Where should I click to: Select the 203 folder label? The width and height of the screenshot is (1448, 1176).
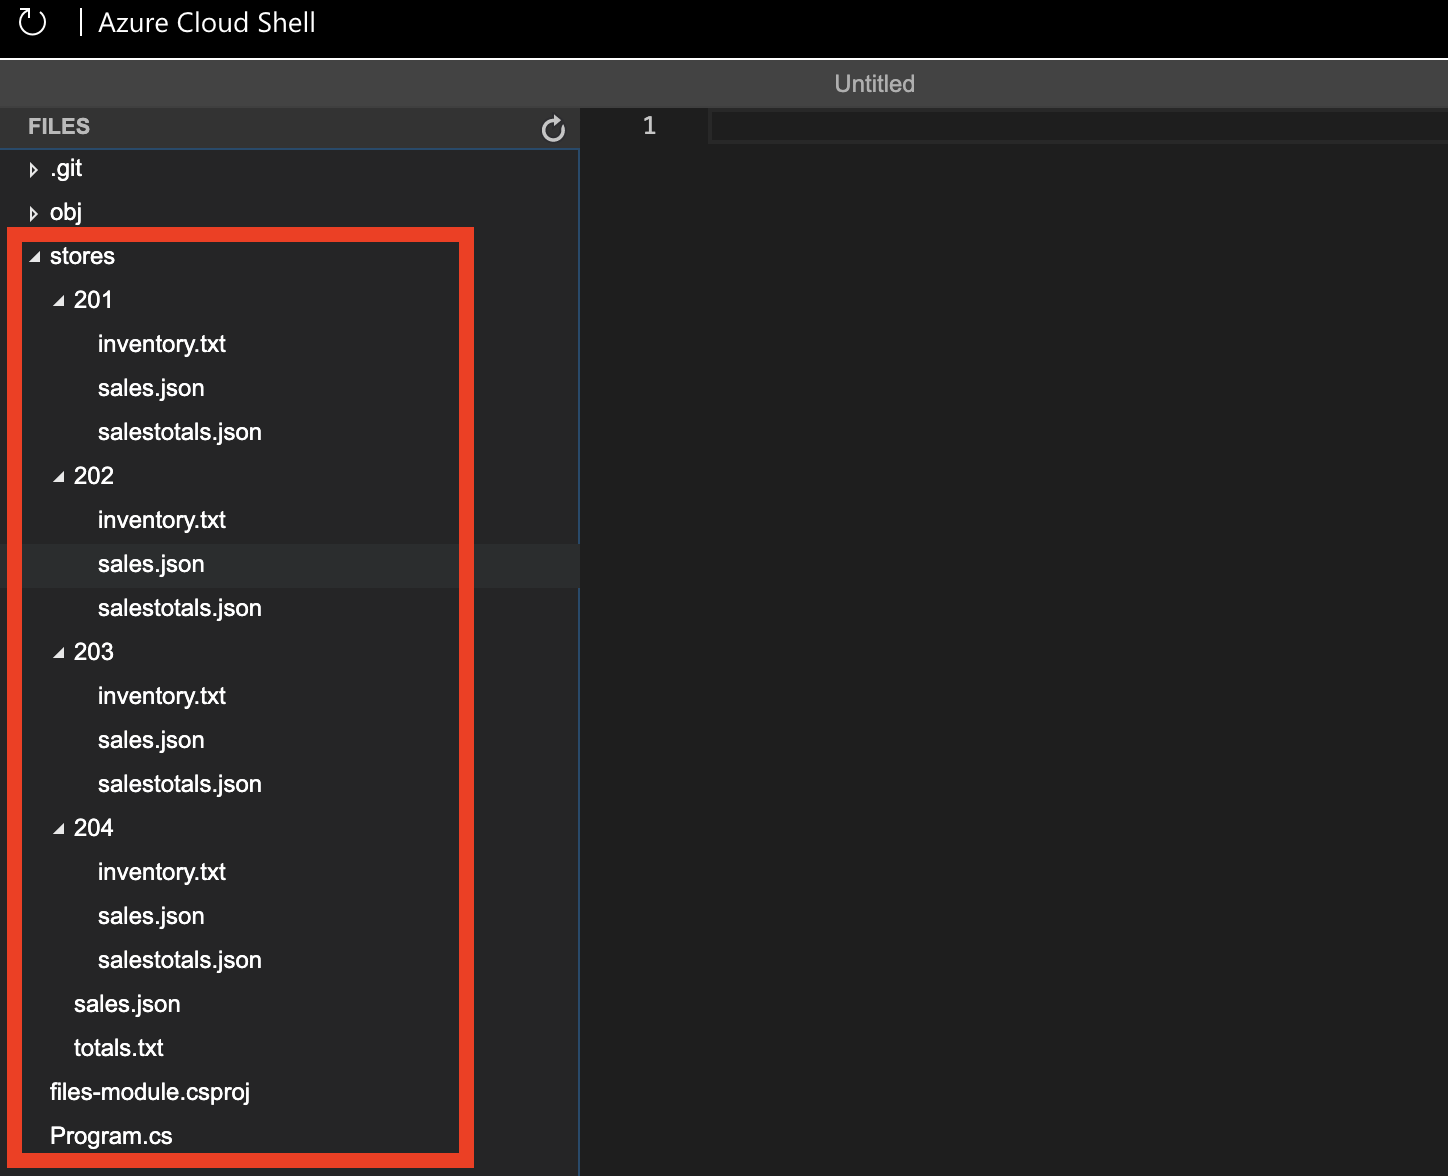(94, 652)
